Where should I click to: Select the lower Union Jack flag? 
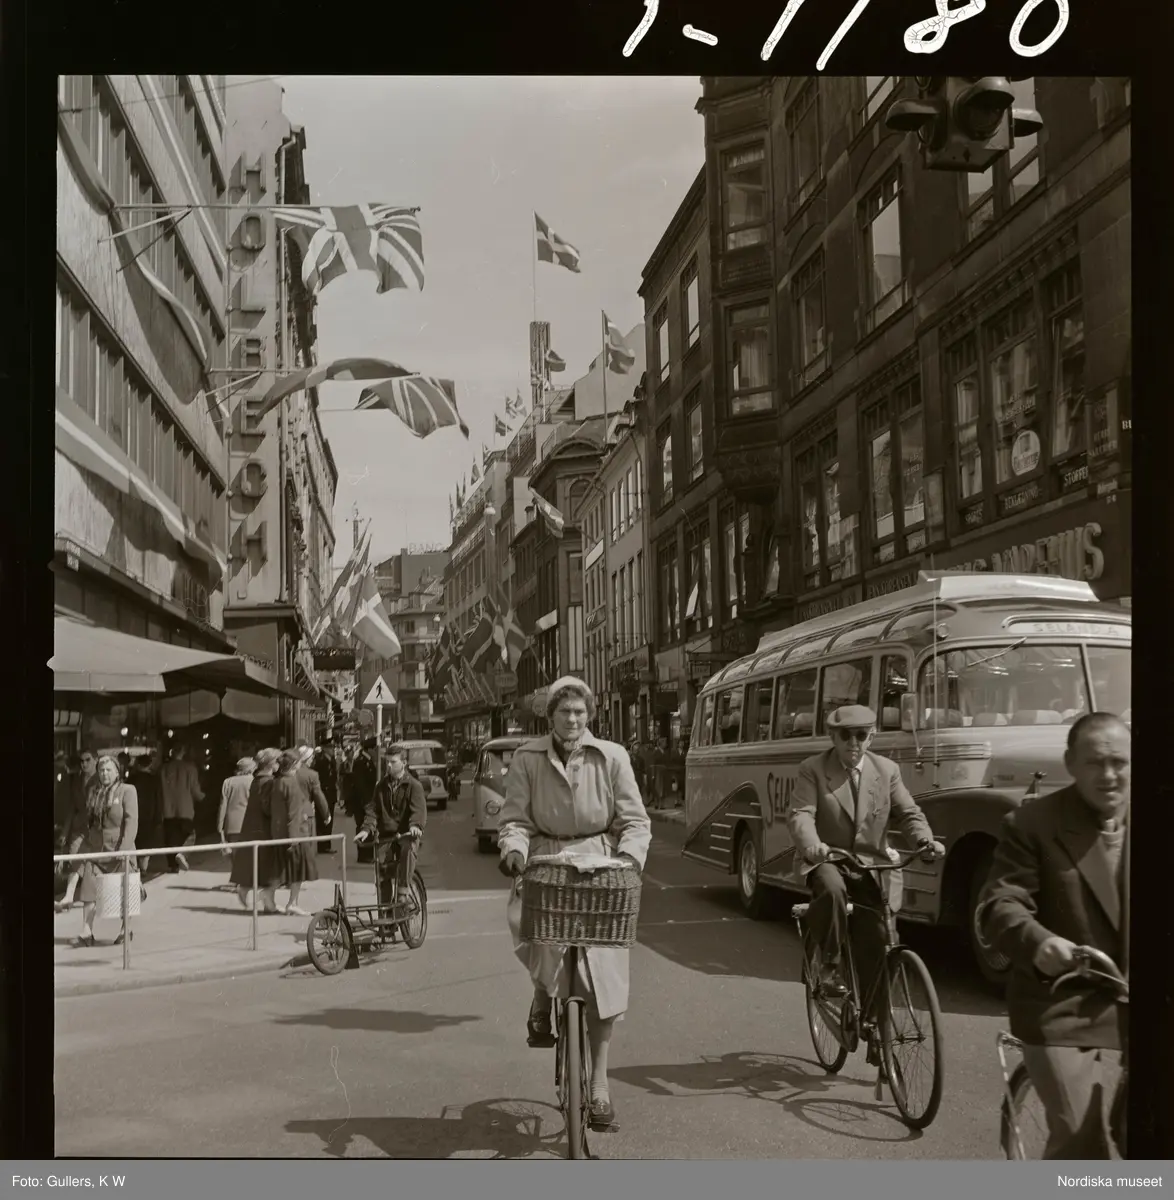pyautogui.click(x=410, y=402)
